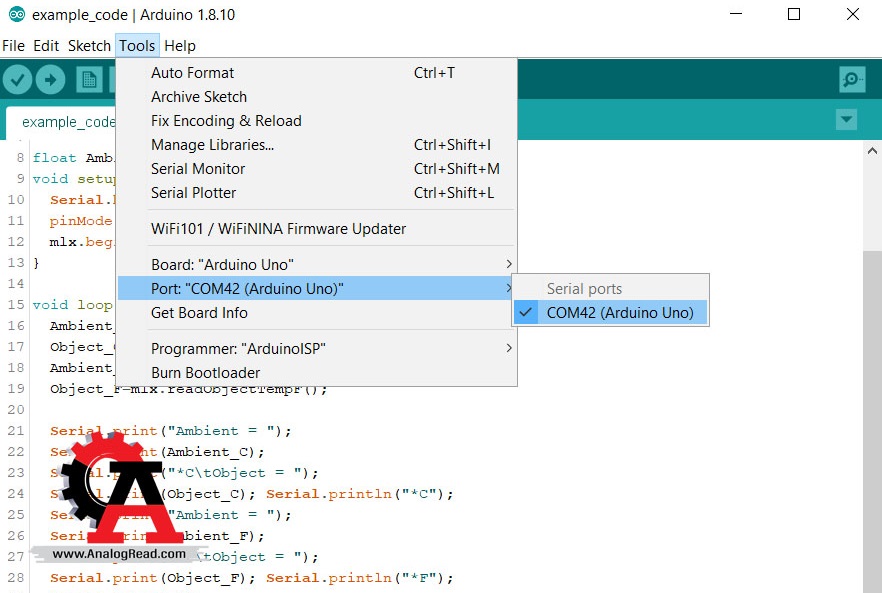Choose Burn Bootloader
This screenshot has width=882, height=593.
[317, 373]
